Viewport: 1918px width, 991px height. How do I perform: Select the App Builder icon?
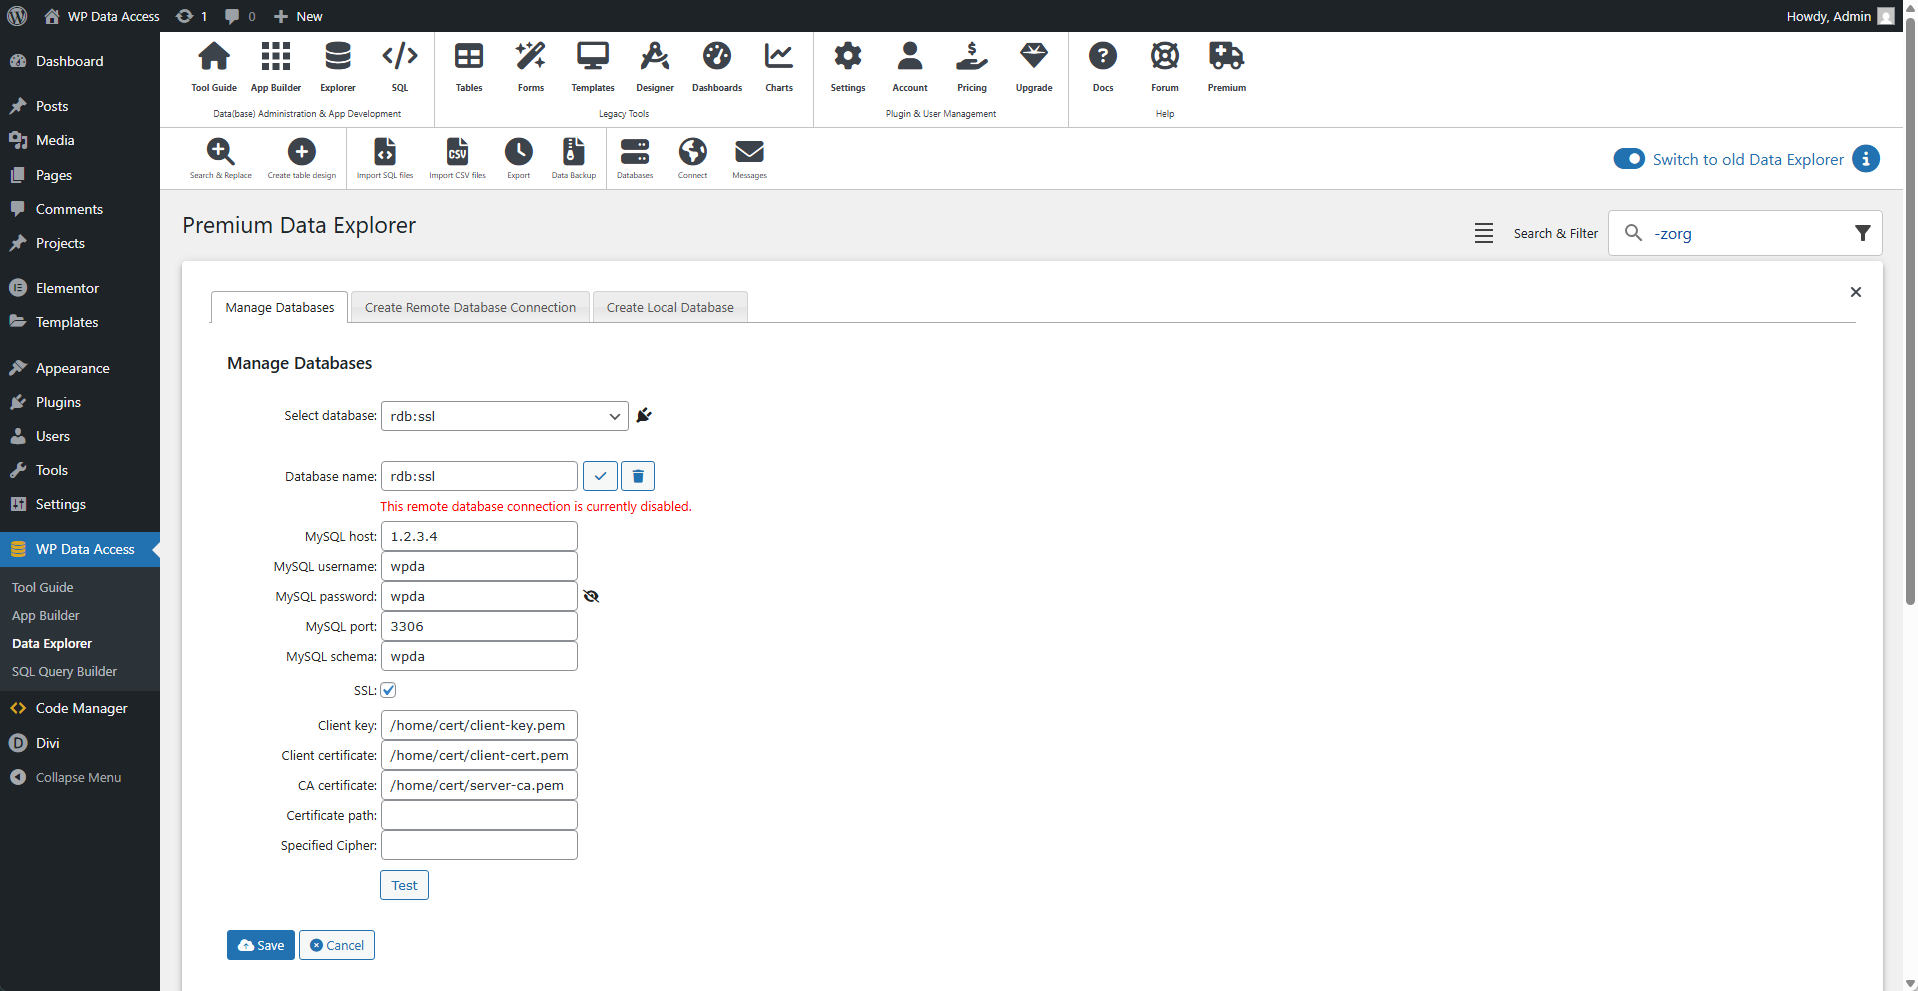[x=275, y=65]
